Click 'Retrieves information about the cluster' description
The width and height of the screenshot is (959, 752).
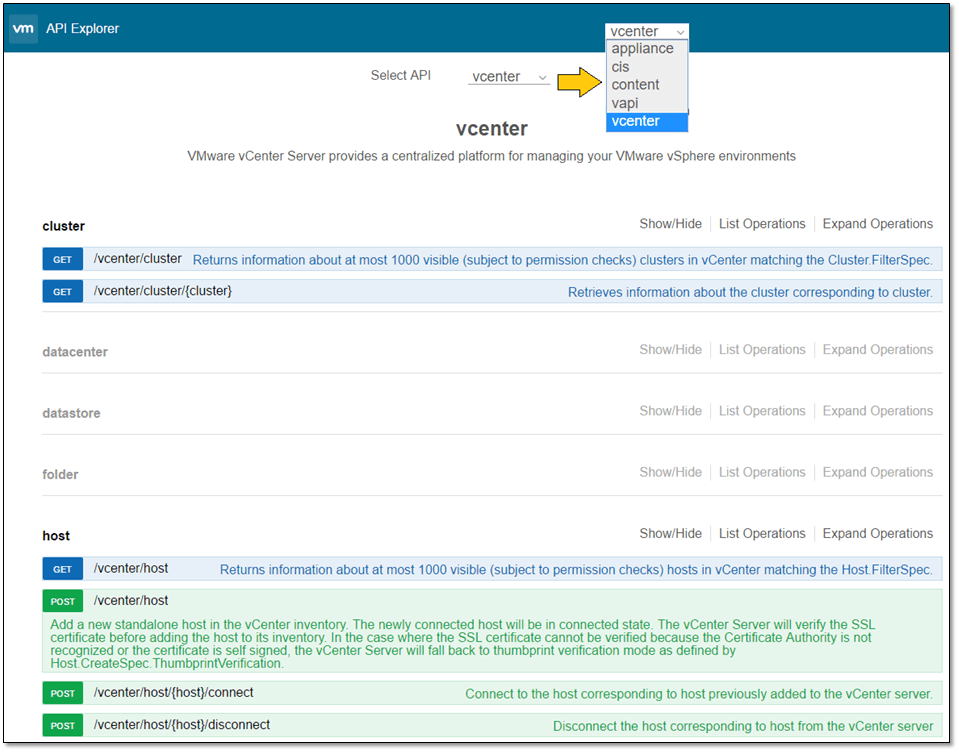click(x=750, y=292)
